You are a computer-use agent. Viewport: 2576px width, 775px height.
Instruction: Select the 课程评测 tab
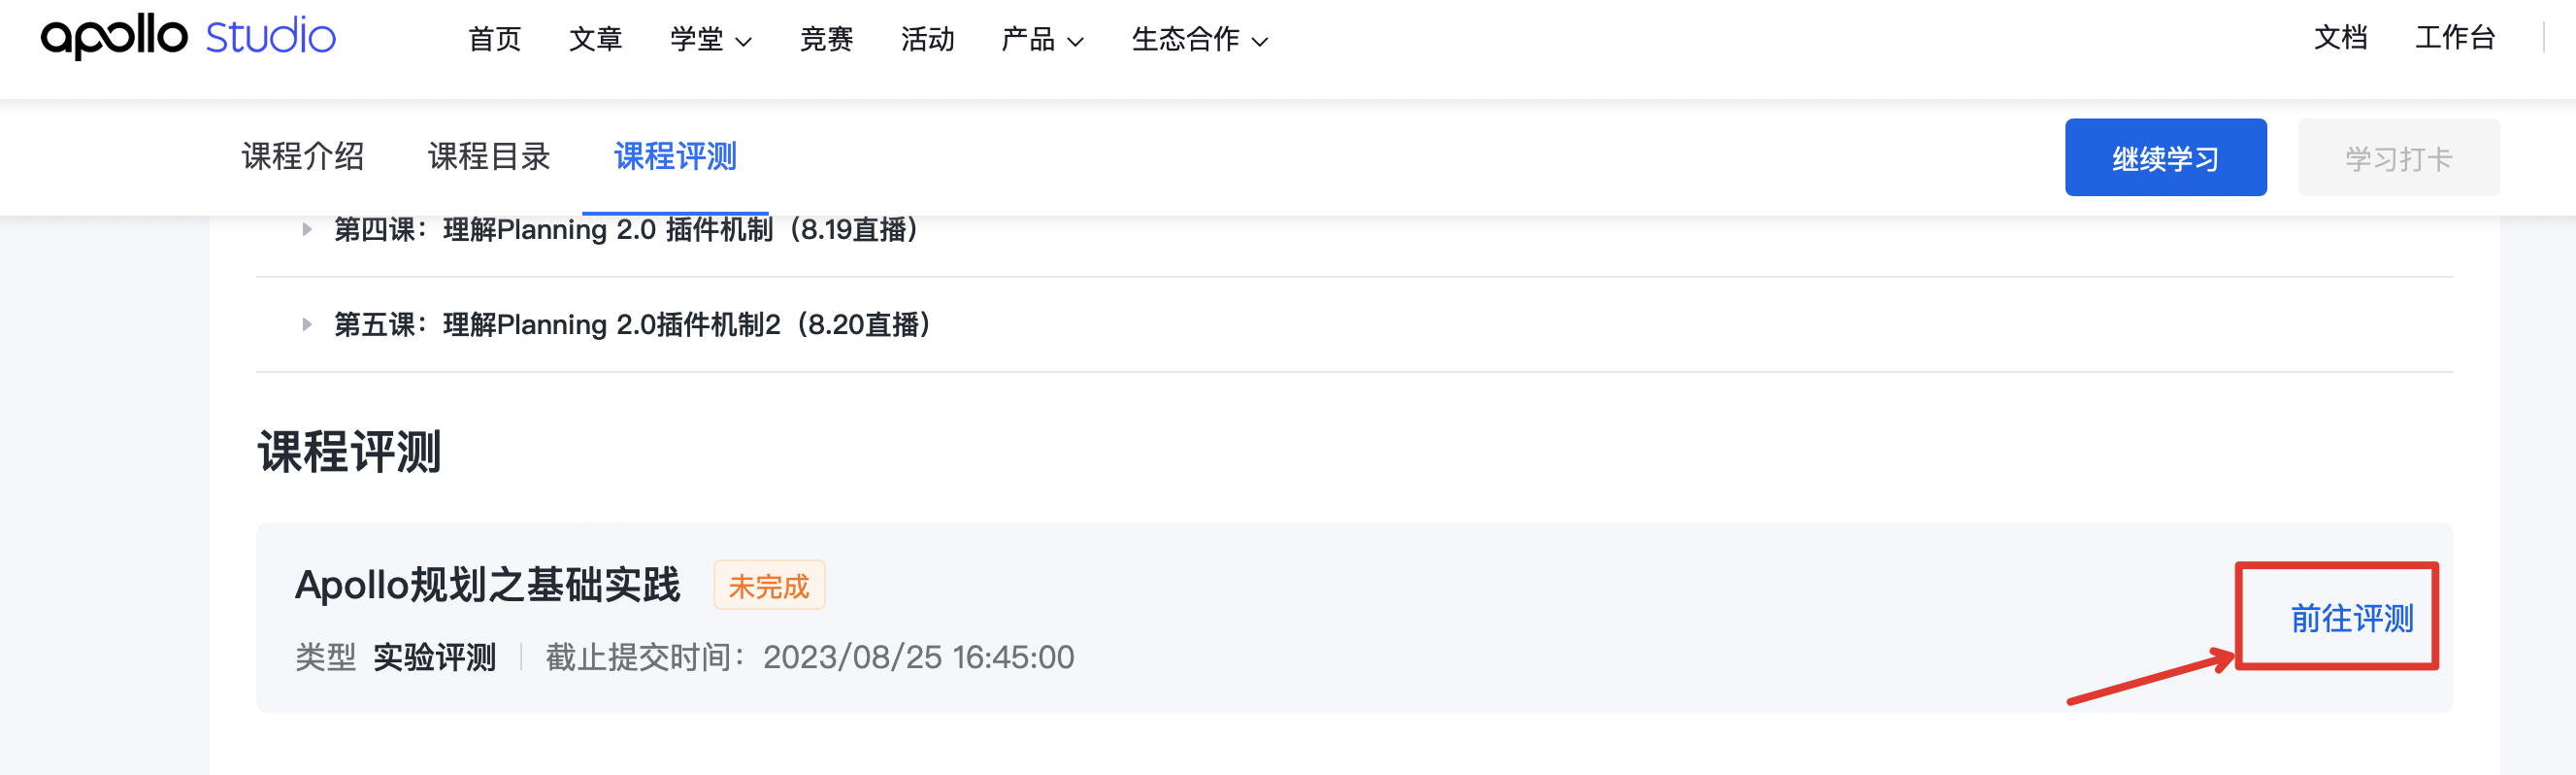(x=675, y=157)
